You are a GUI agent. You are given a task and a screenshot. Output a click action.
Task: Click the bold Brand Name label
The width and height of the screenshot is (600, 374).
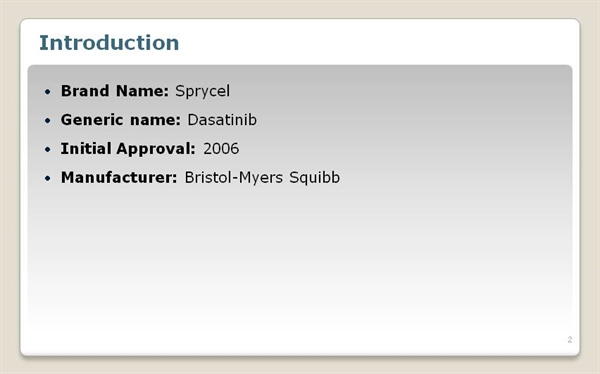[115, 91]
